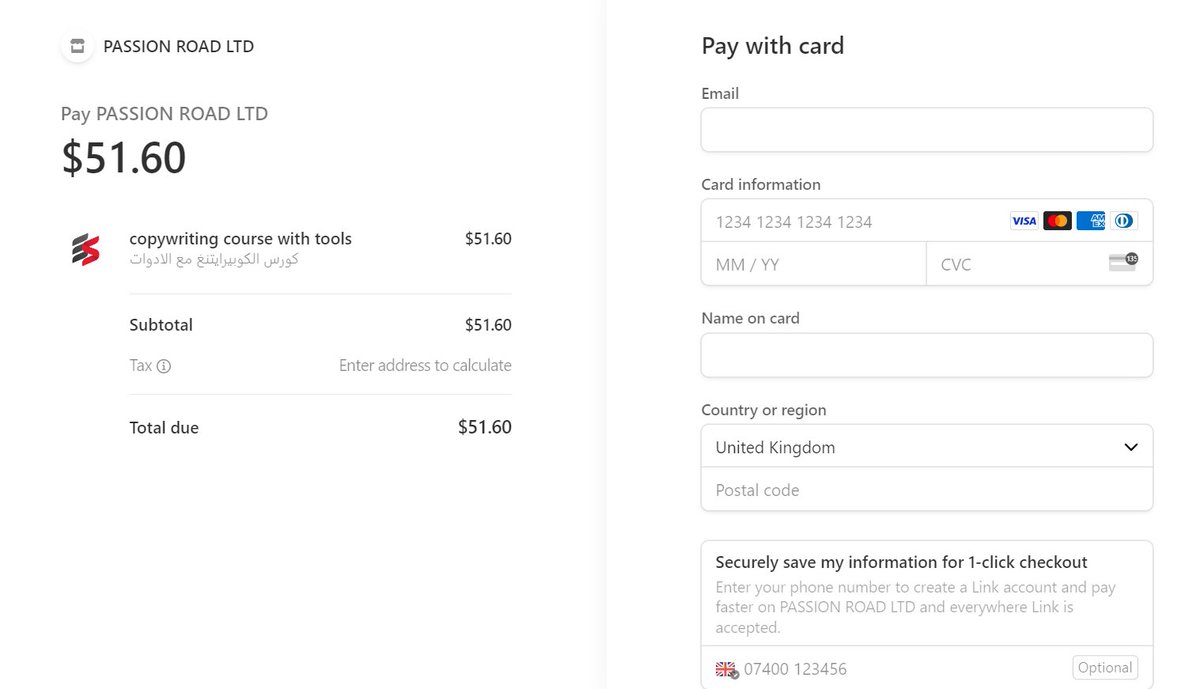Open the UK flag phone country selector
This screenshot has height=689, width=1200.
click(x=726, y=669)
